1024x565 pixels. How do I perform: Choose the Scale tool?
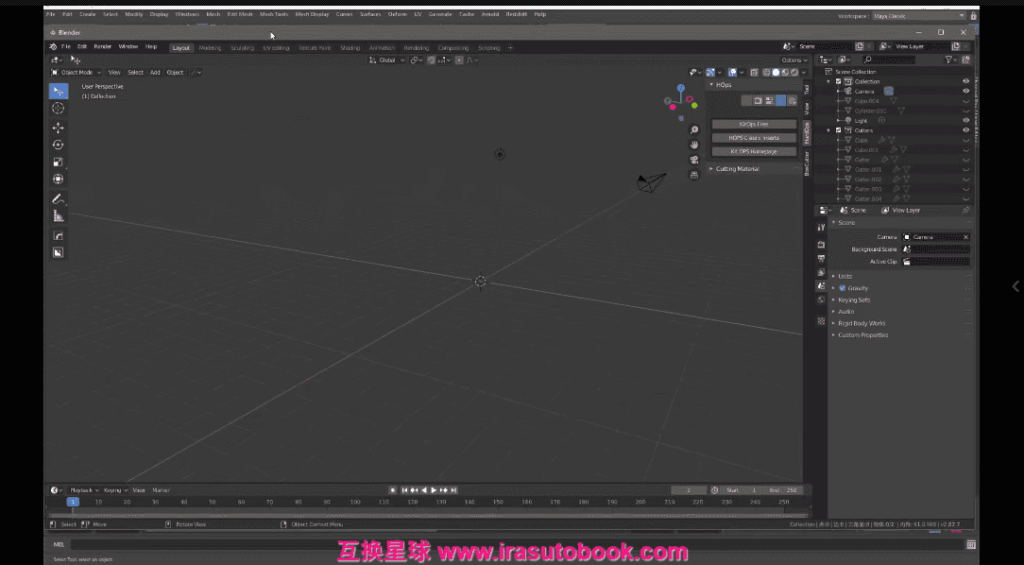tap(58, 162)
